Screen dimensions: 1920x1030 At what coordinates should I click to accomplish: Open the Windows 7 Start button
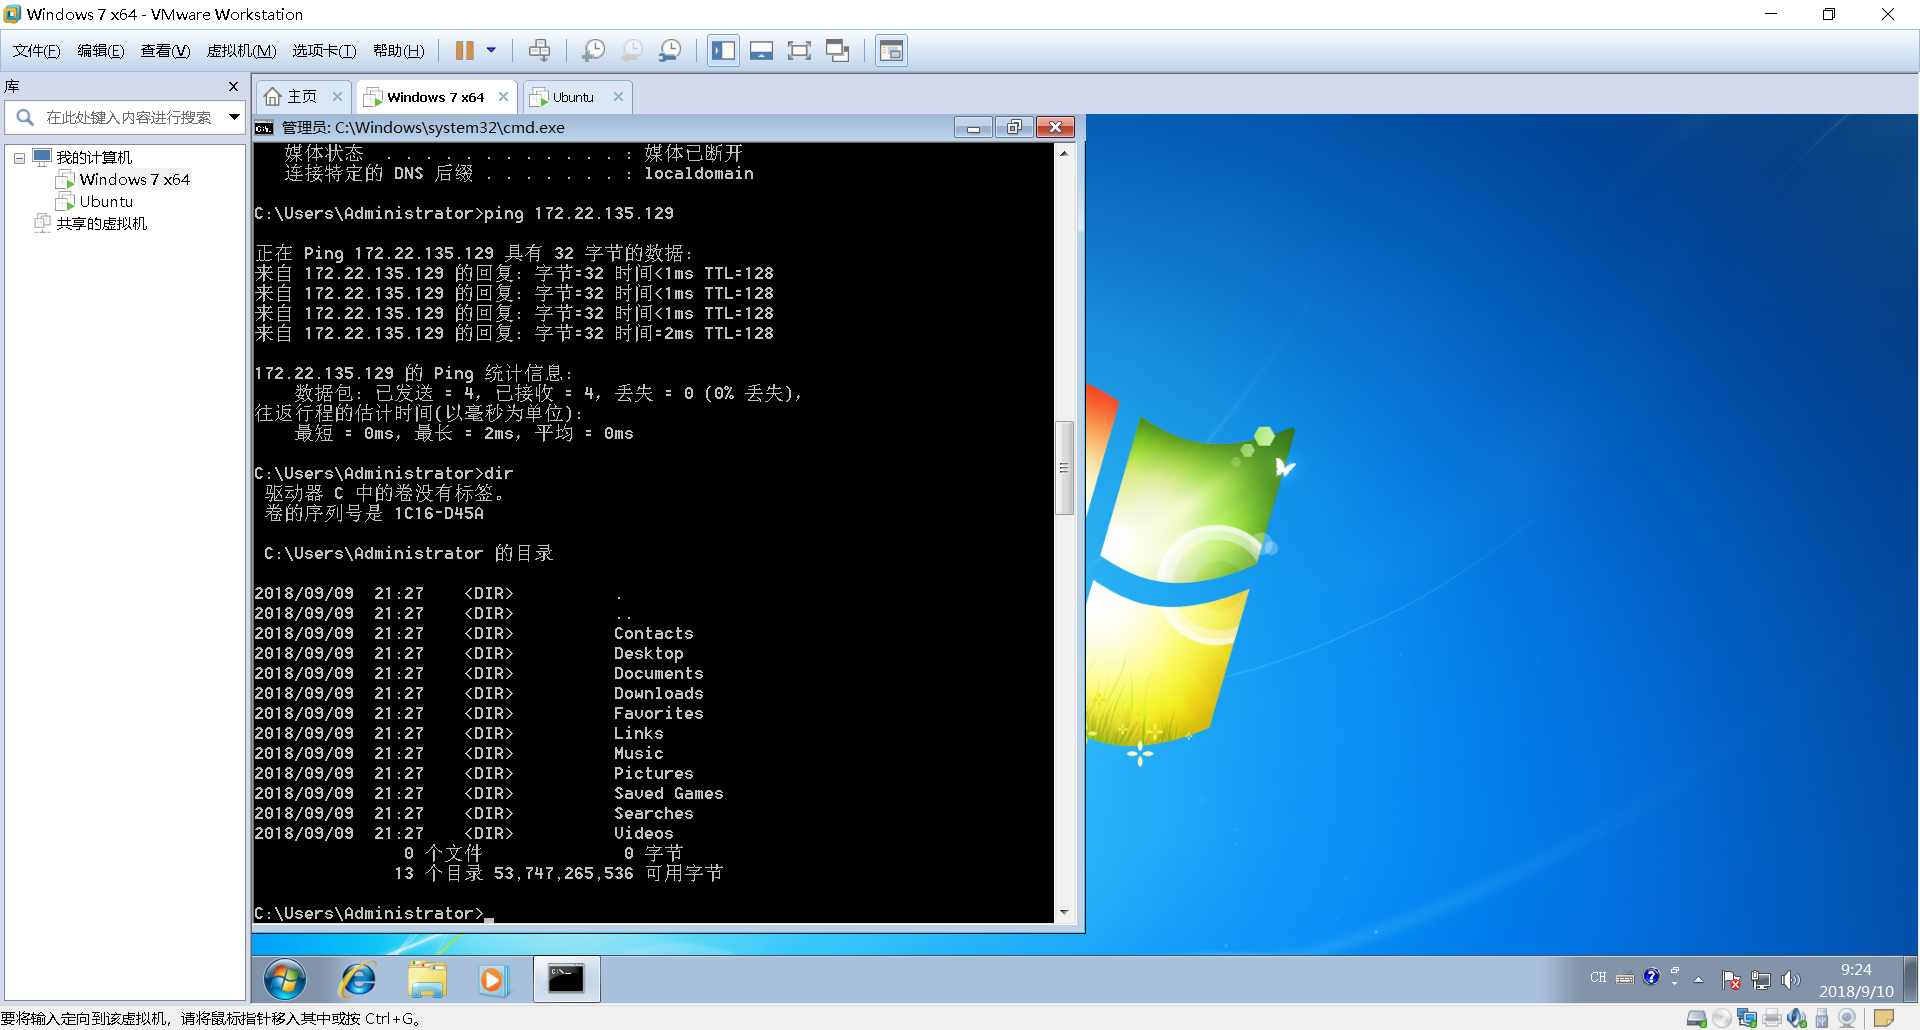tap(285, 980)
